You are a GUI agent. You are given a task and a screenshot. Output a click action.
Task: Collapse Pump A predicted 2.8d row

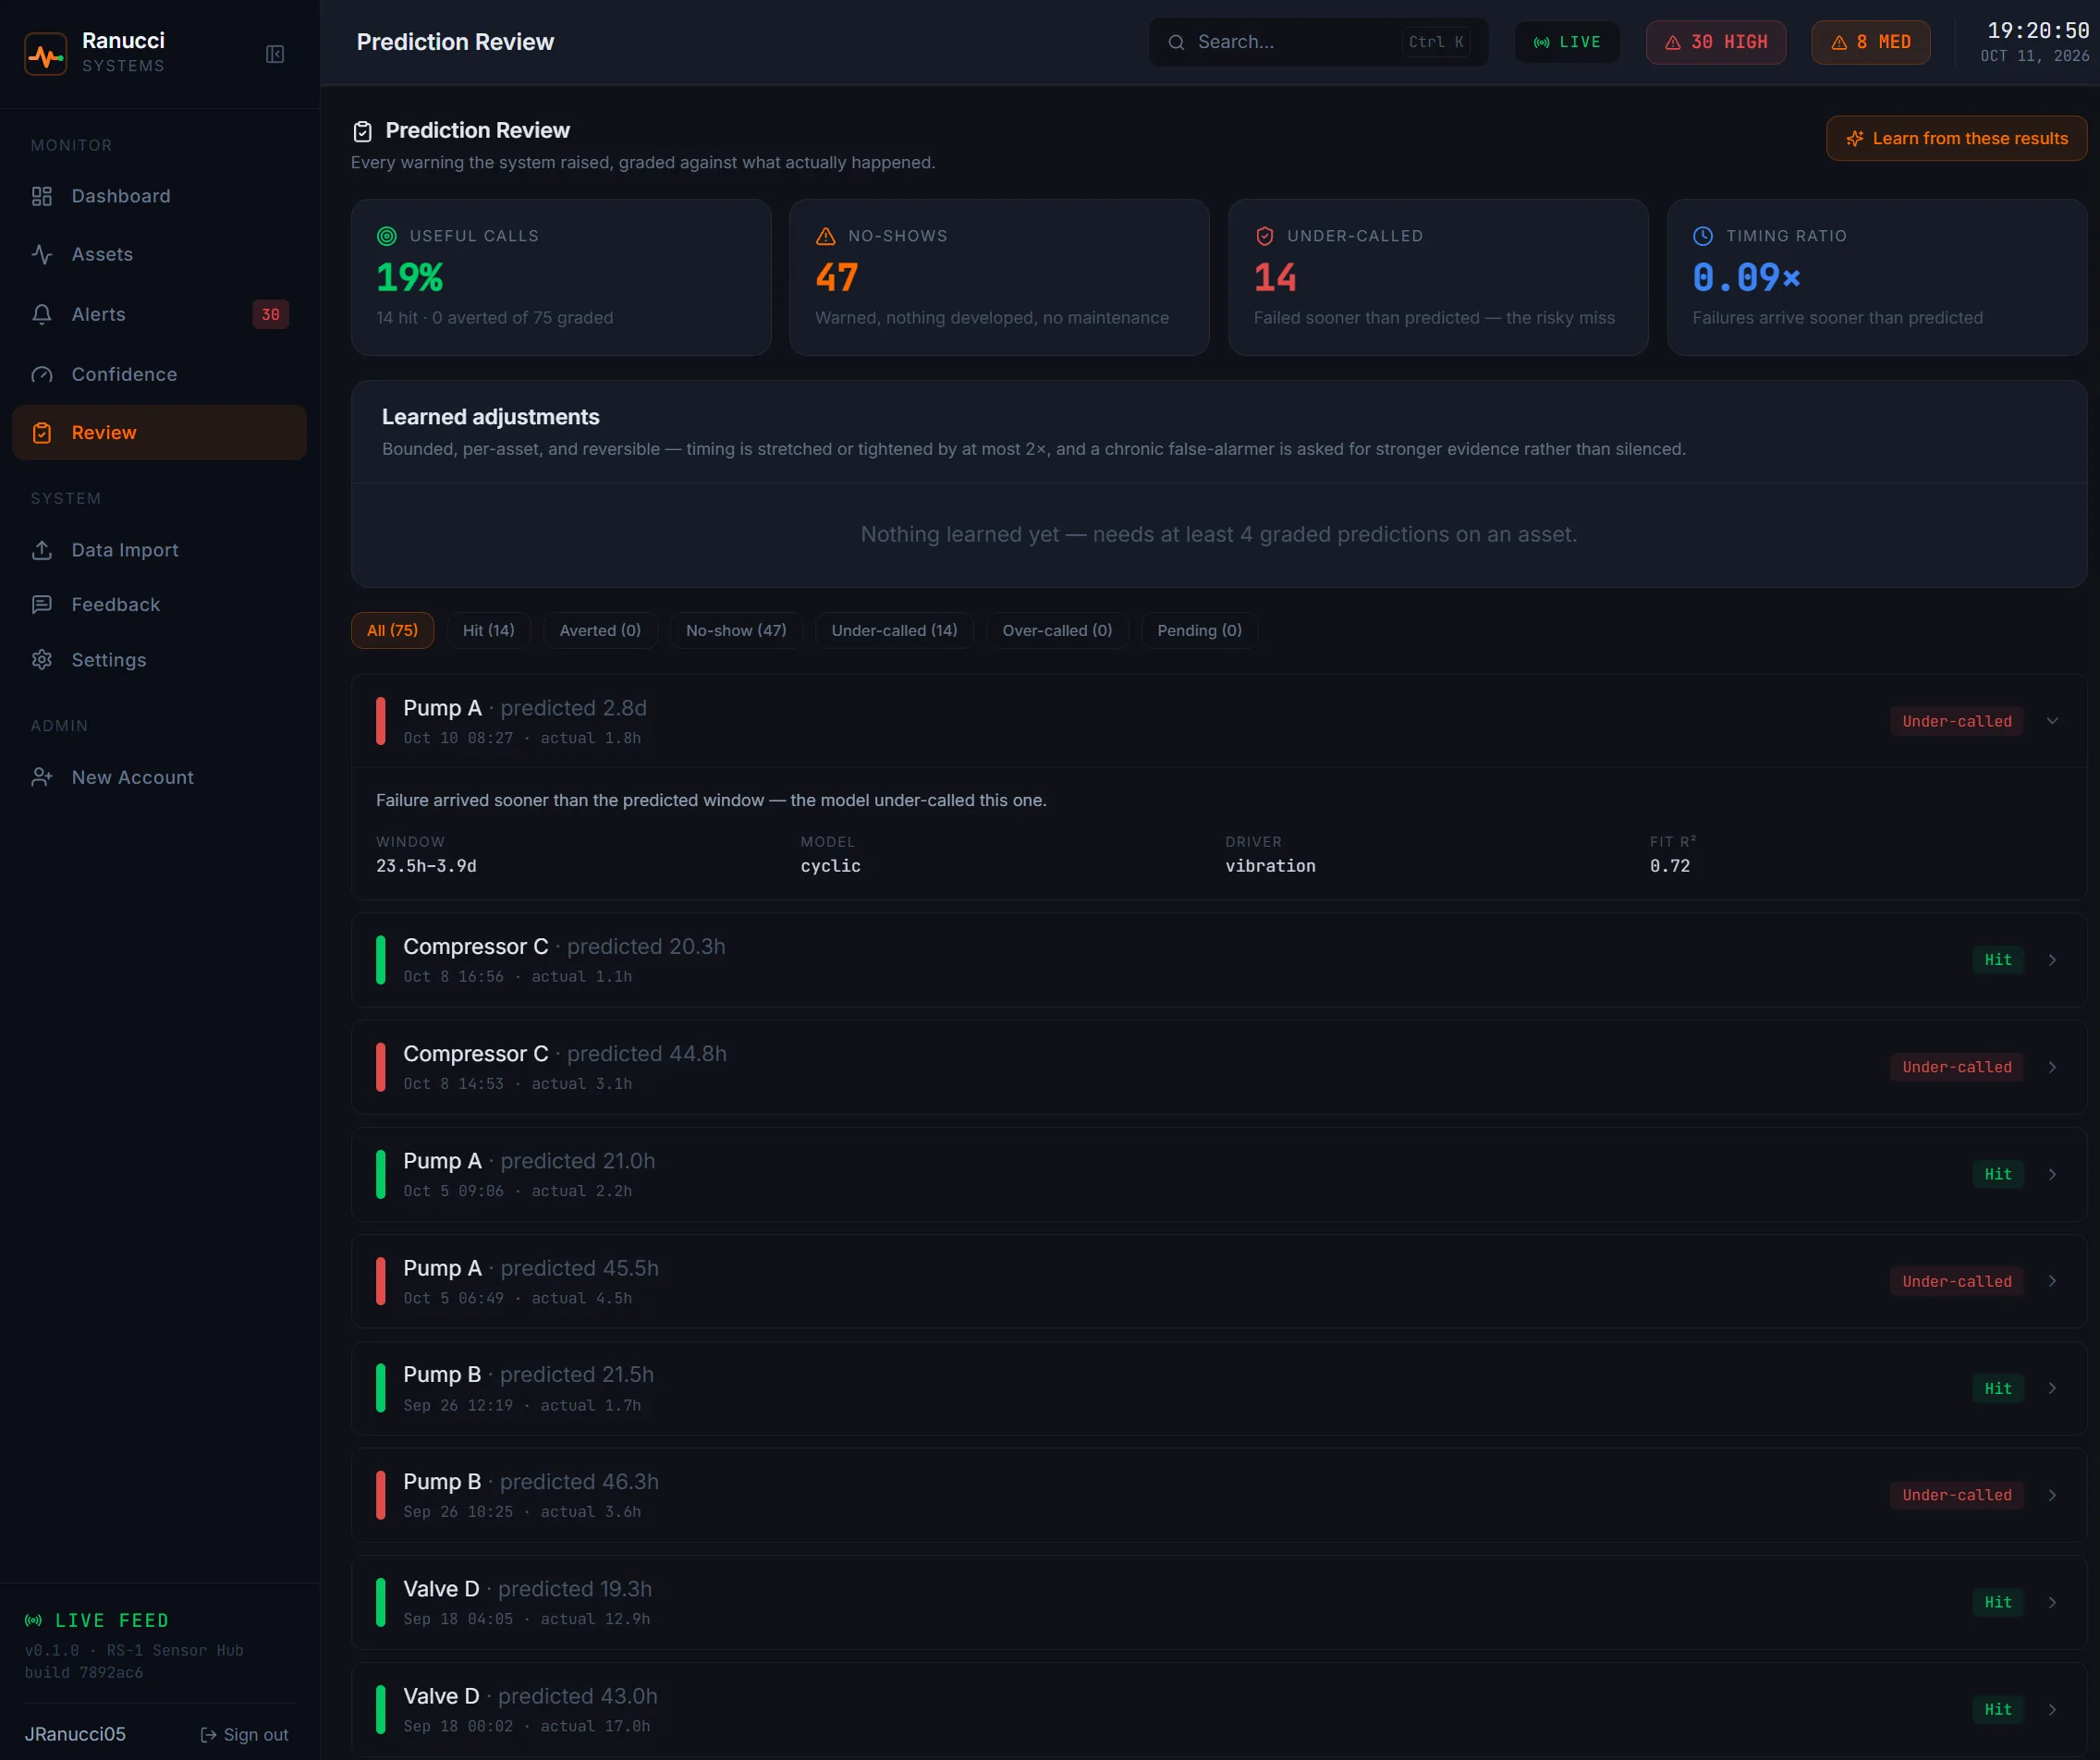coord(1219,721)
